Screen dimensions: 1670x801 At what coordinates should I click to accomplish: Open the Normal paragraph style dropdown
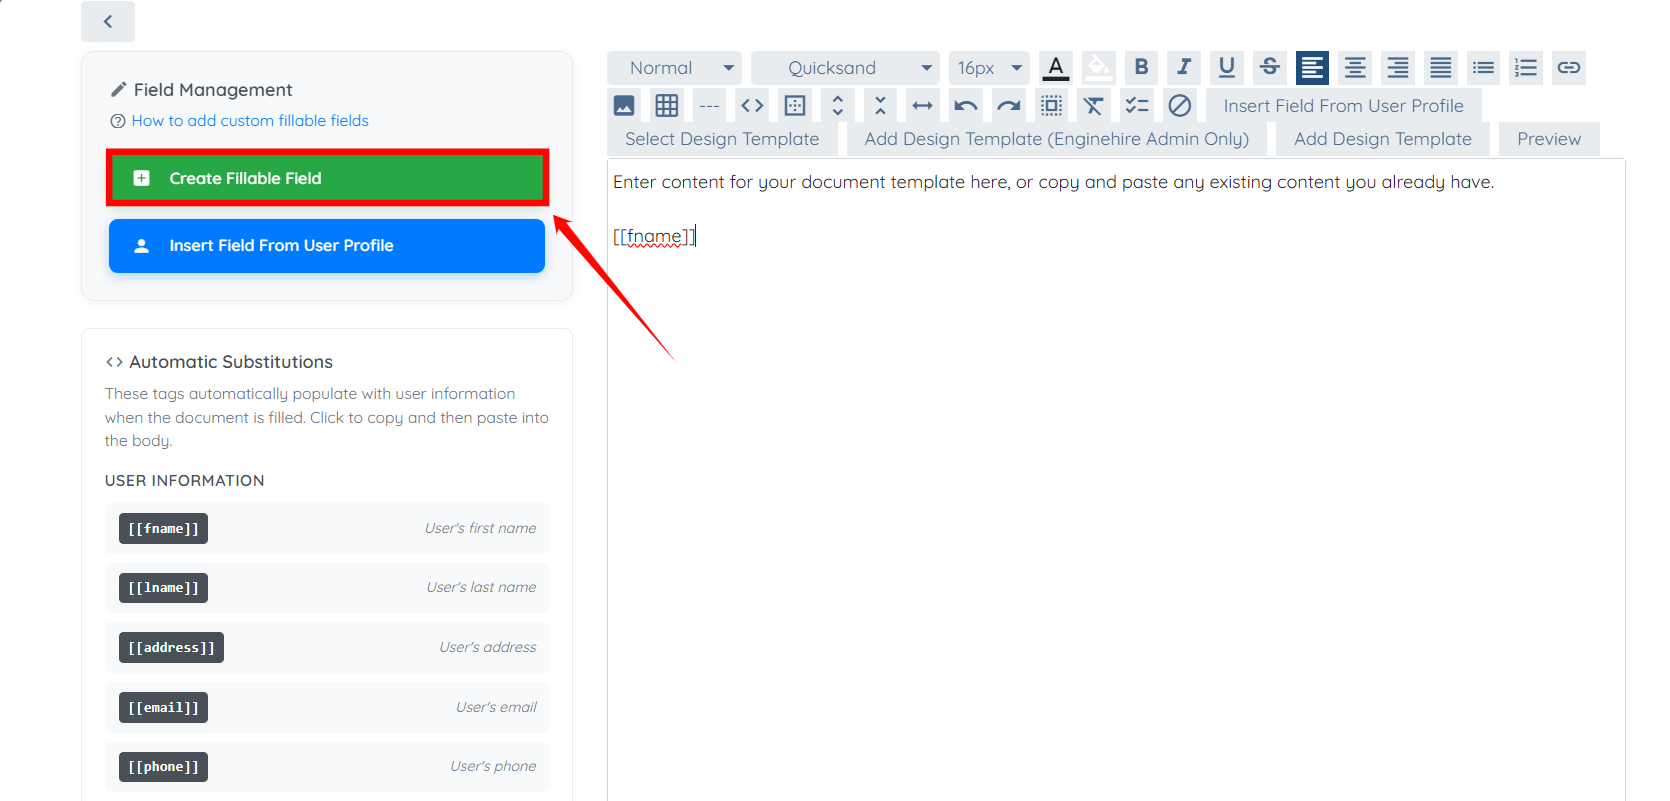pyautogui.click(x=674, y=68)
